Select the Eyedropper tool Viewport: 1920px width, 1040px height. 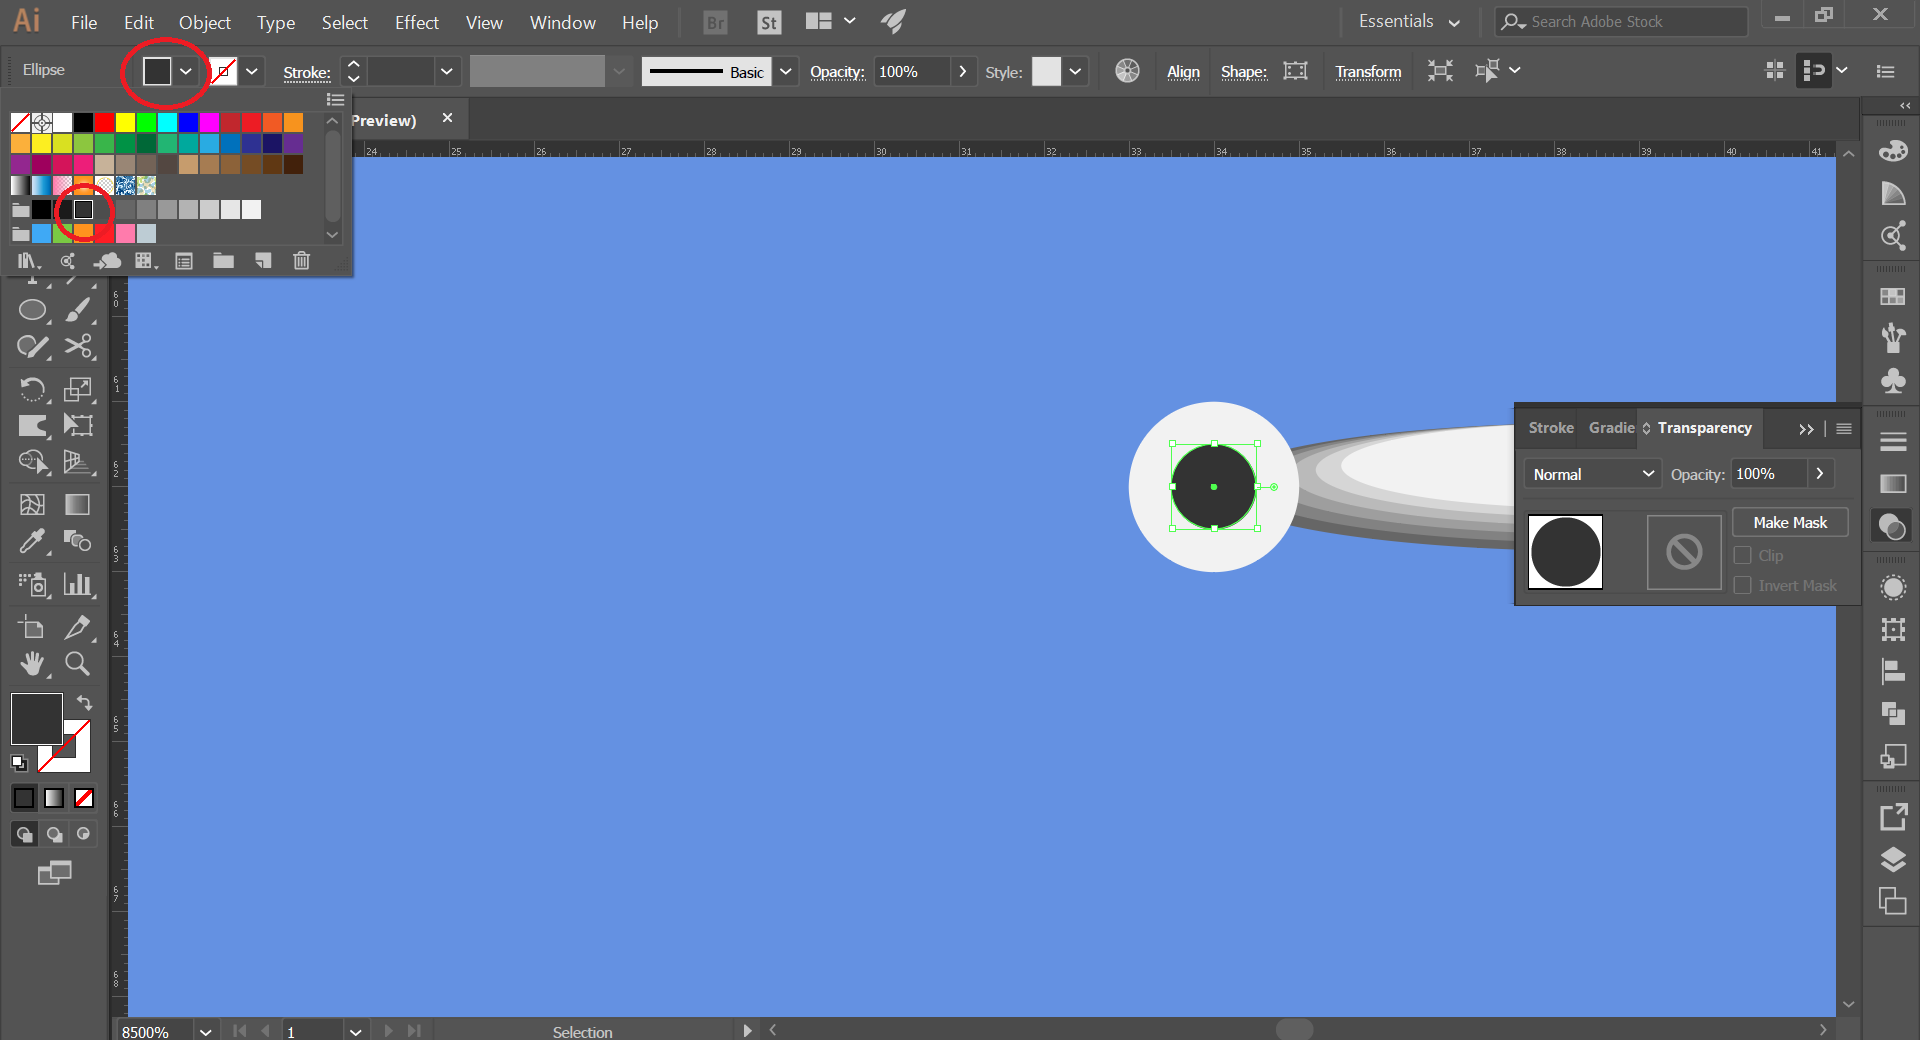(x=33, y=541)
